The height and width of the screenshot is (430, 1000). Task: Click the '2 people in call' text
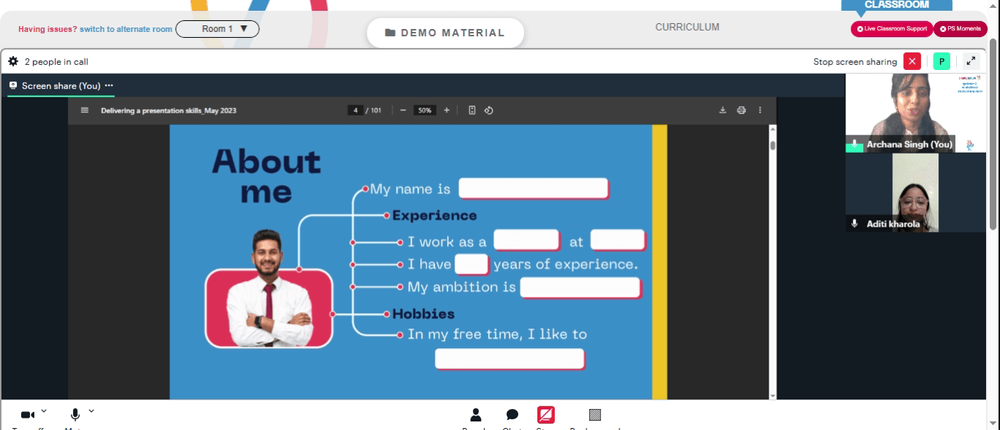point(56,62)
